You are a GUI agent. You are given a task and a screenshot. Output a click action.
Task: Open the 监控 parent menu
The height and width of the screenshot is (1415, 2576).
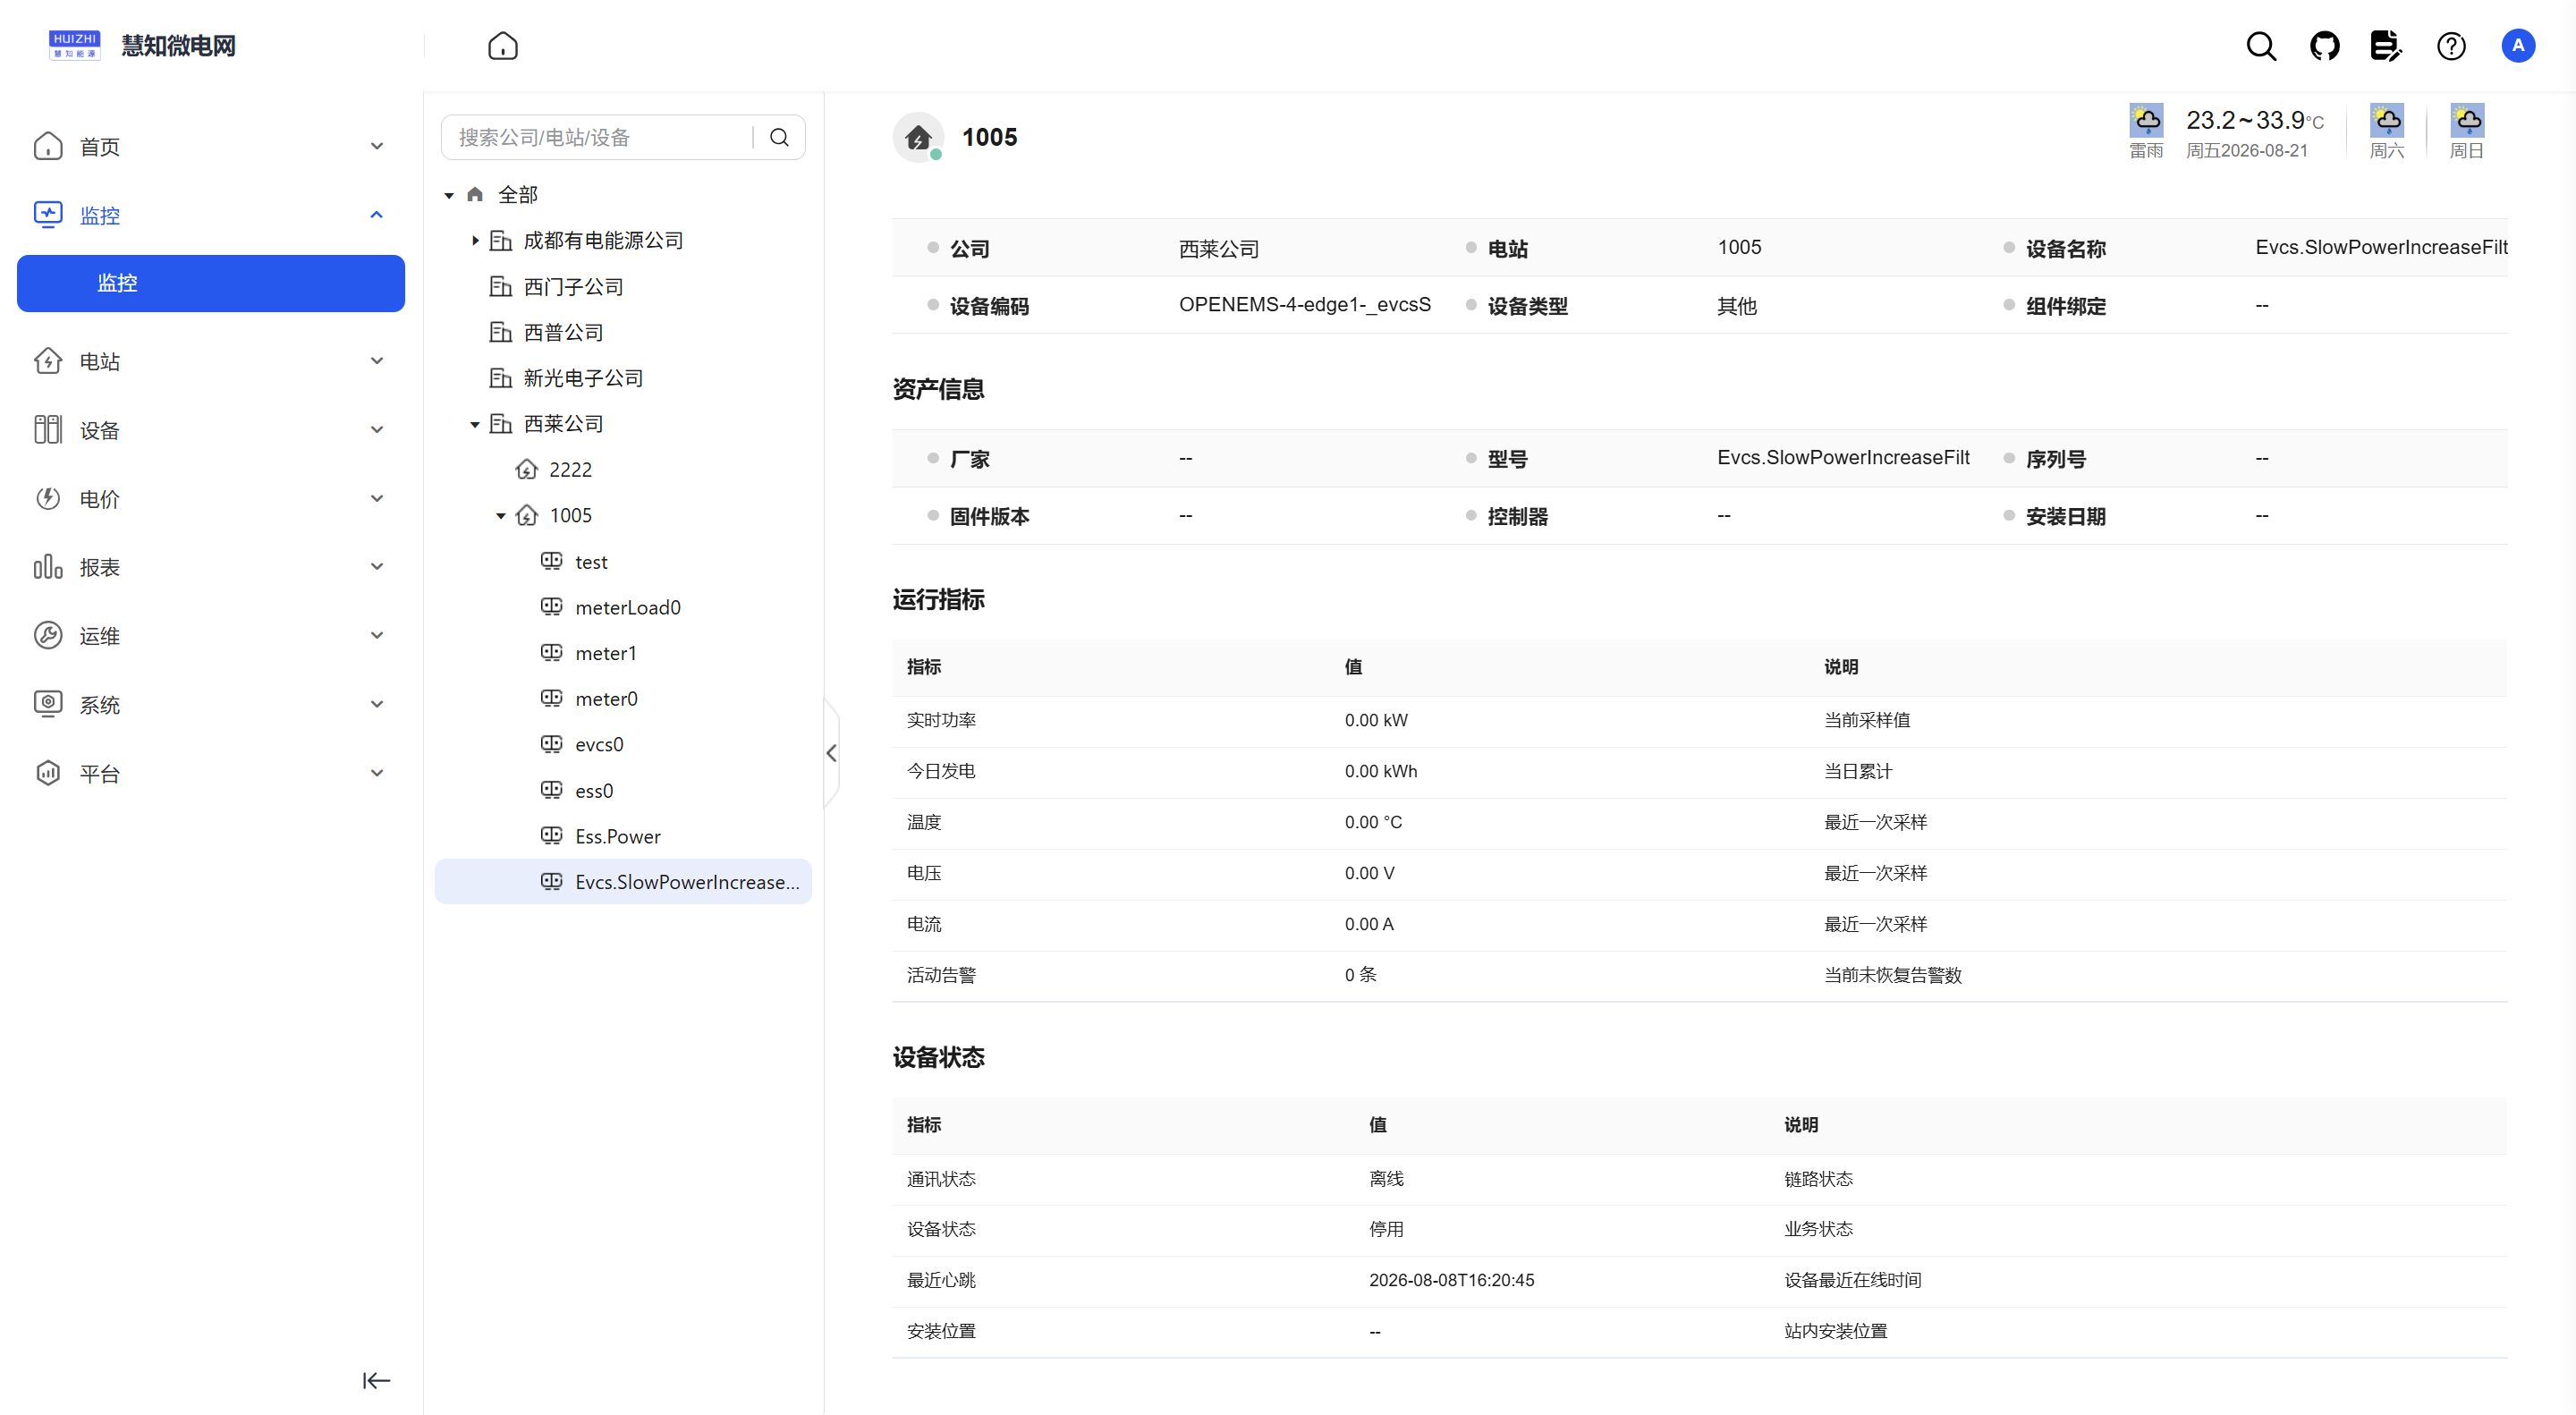coord(211,215)
